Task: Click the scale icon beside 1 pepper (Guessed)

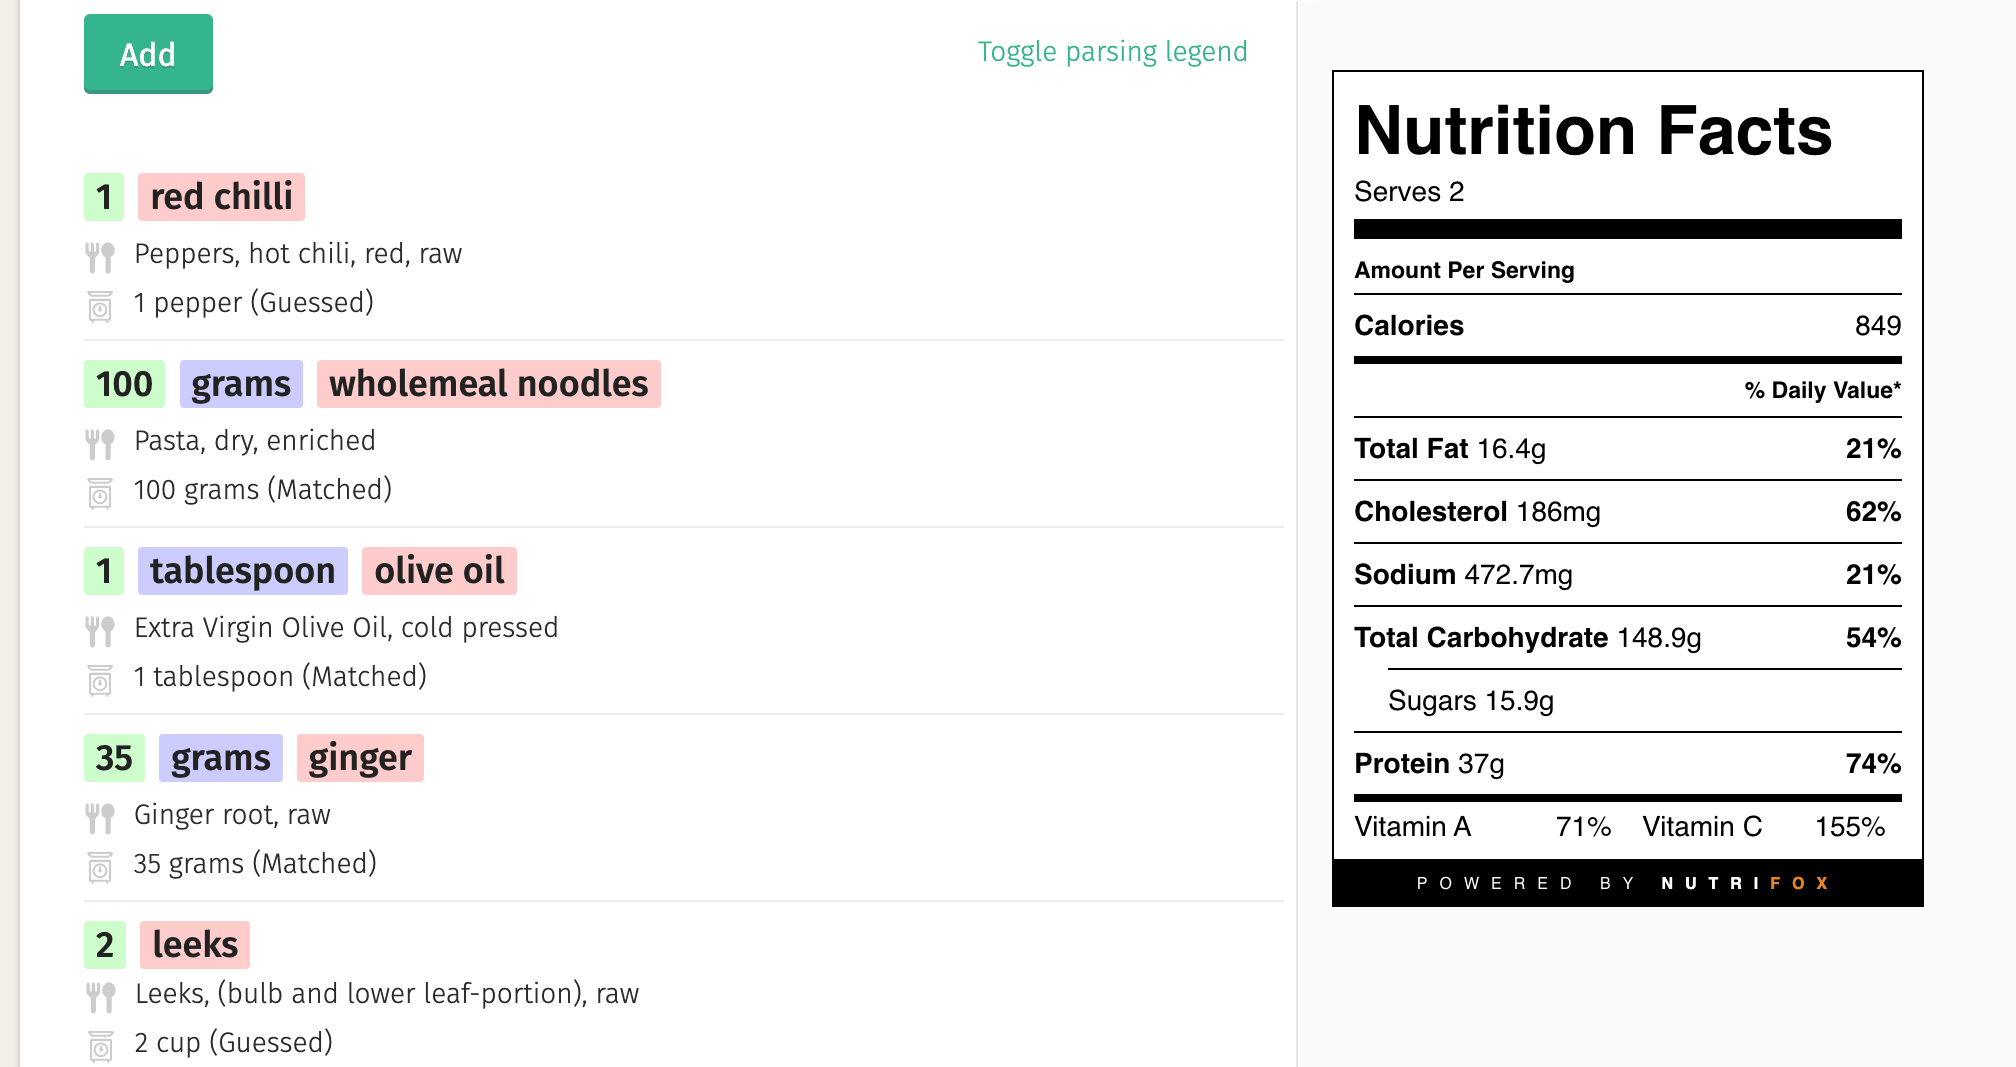Action: pos(100,304)
